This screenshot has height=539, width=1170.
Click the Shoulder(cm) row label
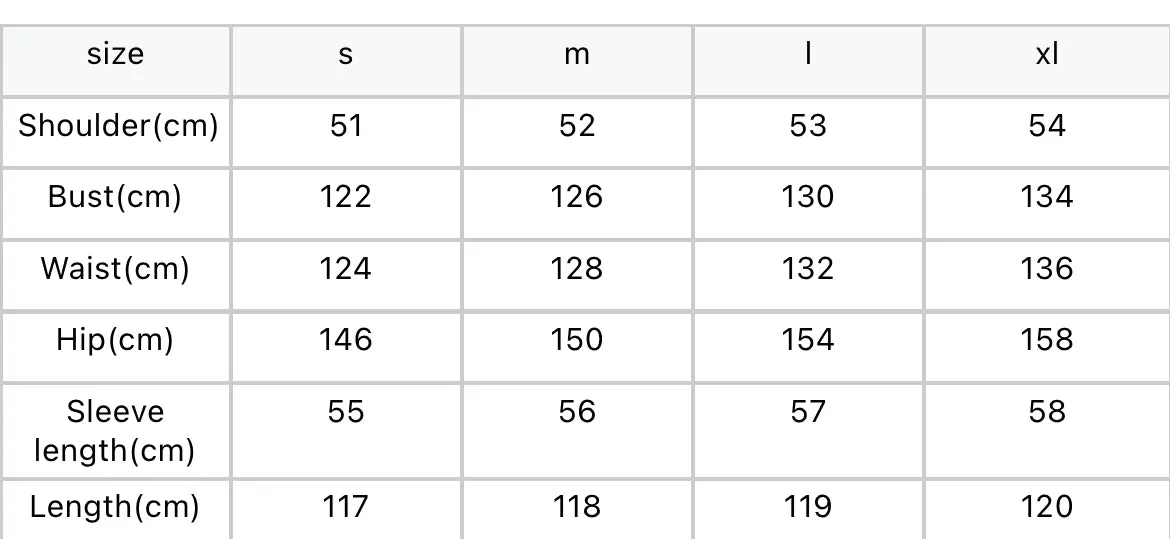coord(118,125)
